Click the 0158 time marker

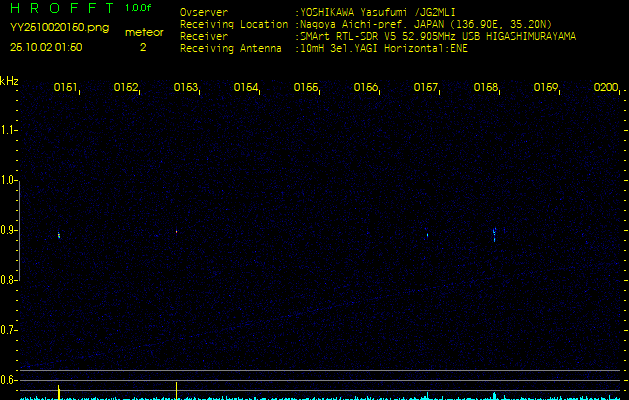(x=485, y=87)
